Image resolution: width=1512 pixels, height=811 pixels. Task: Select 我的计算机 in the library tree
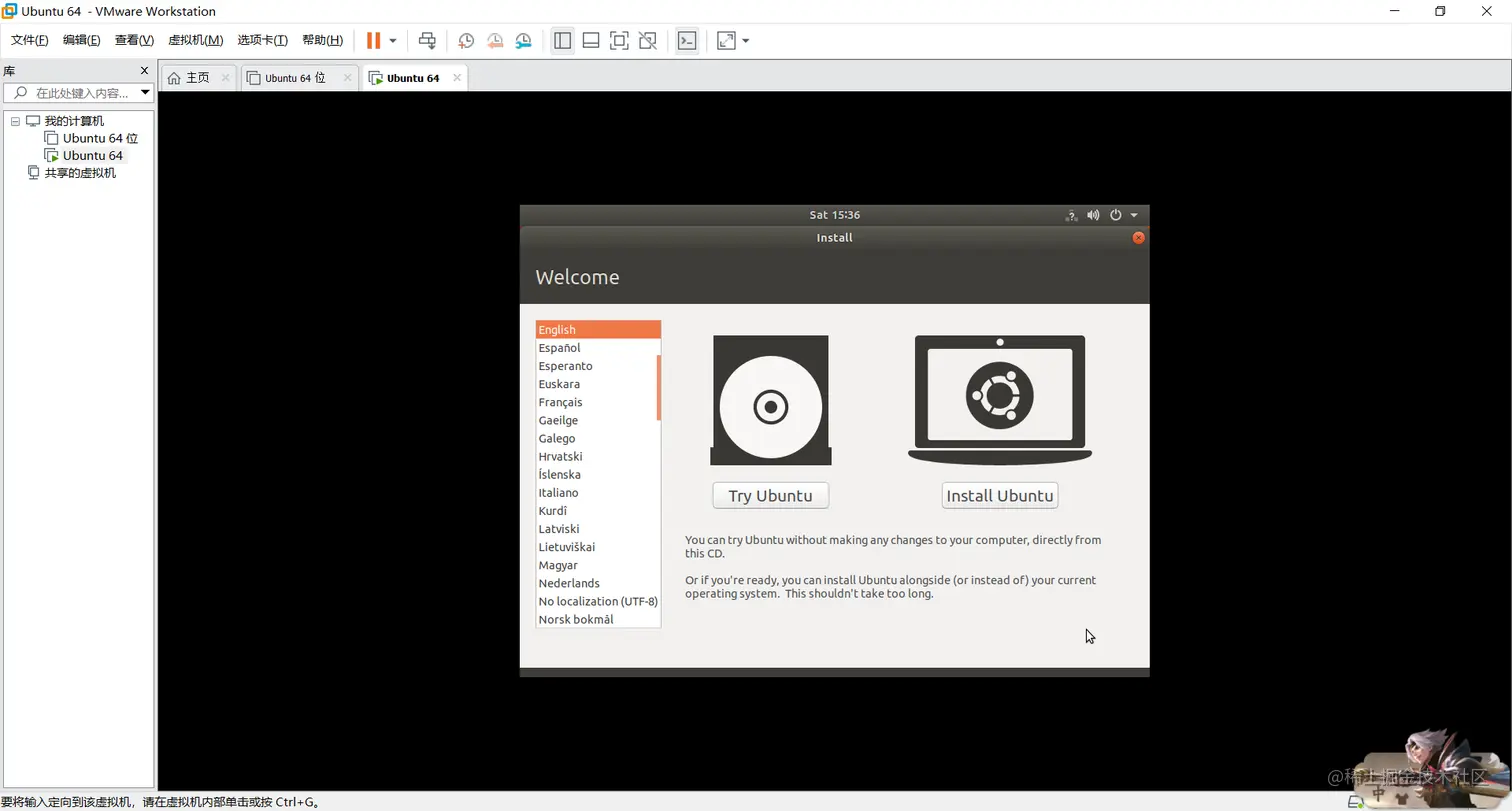[73, 121]
